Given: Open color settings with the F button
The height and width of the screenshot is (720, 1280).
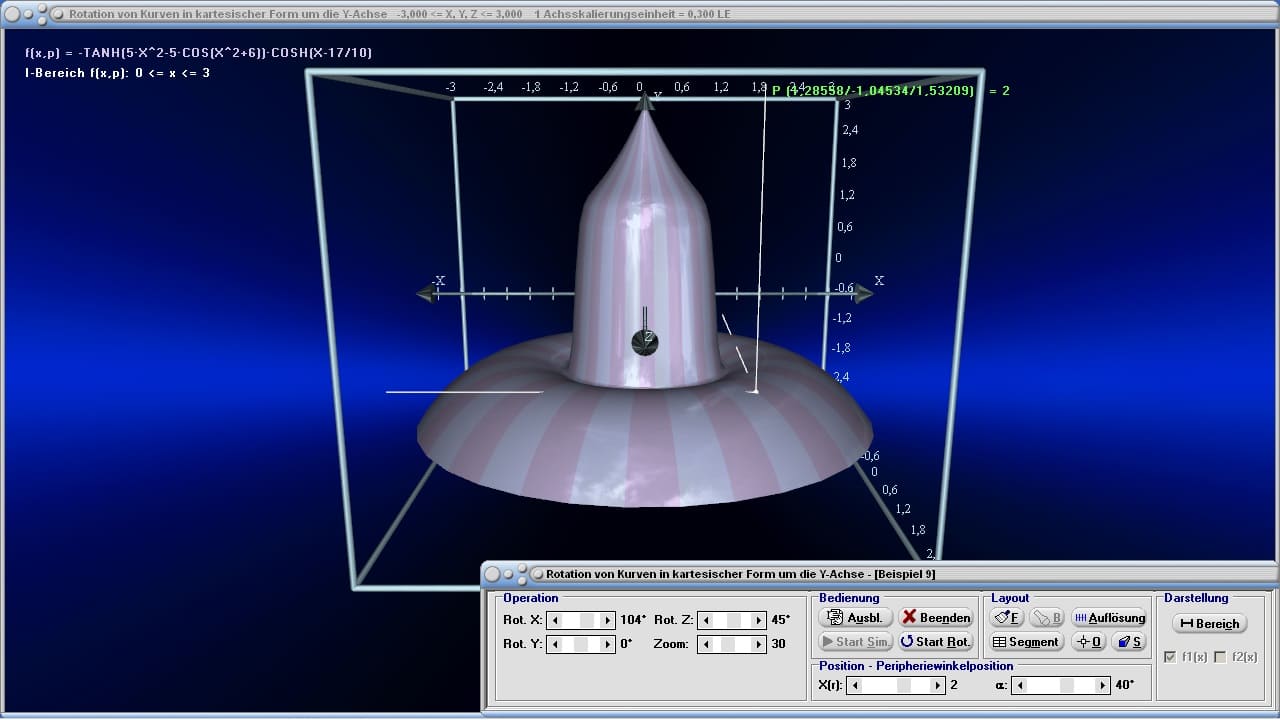Looking at the screenshot, I should pos(1008,618).
